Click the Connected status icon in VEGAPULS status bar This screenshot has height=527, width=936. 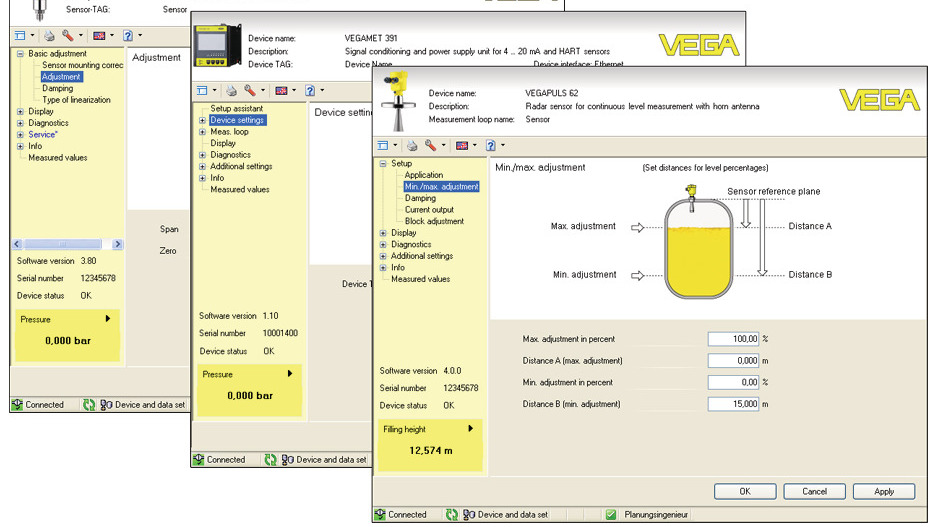click(380, 515)
